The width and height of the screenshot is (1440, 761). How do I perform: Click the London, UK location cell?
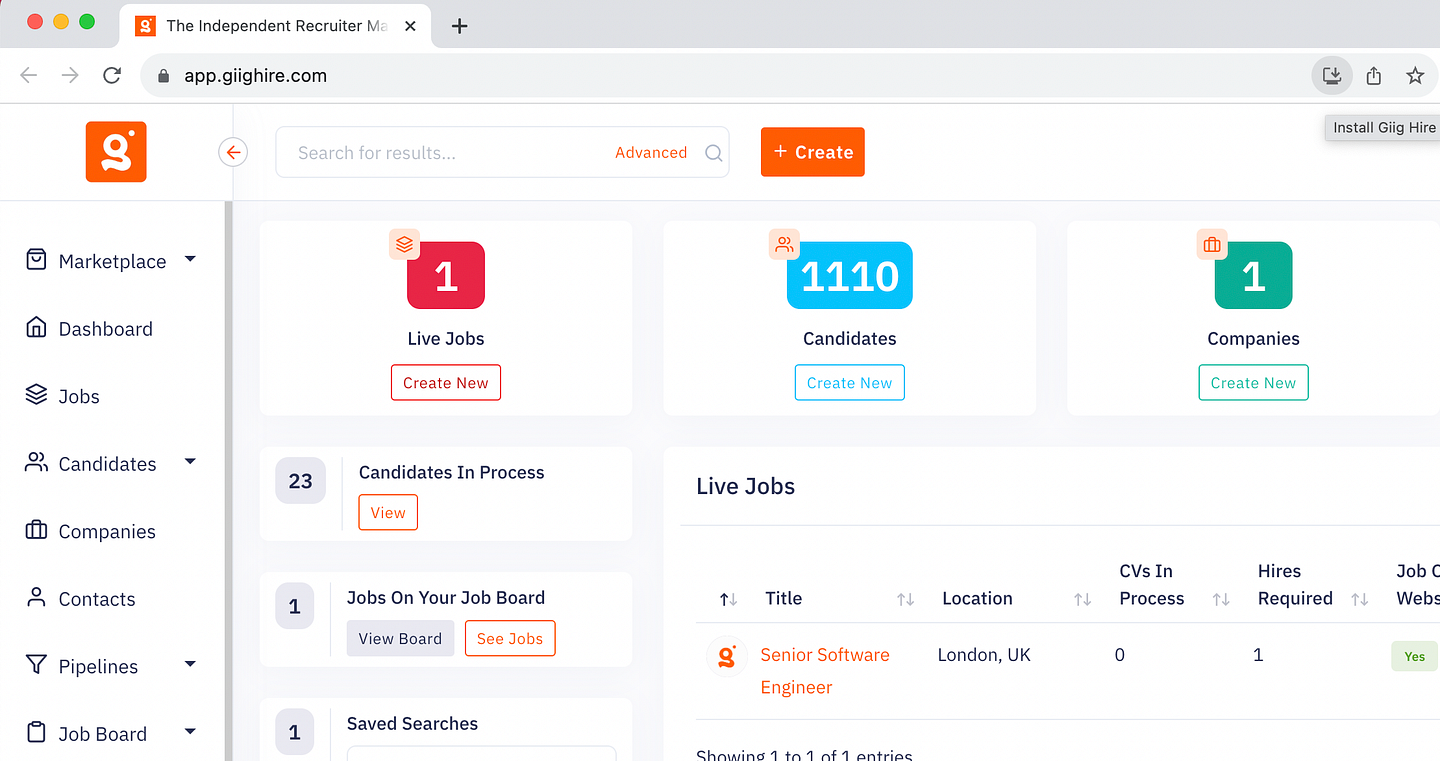pos(984,655)
